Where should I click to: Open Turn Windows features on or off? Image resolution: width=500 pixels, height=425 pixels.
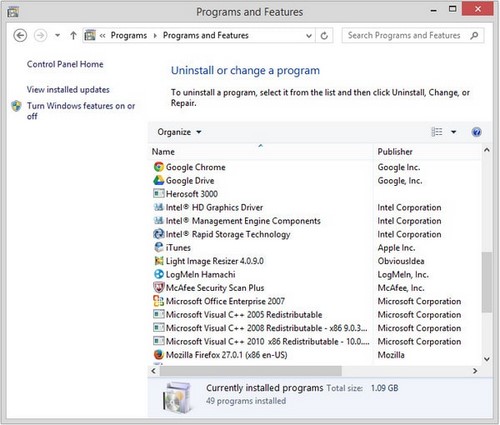tap(81, 111)
